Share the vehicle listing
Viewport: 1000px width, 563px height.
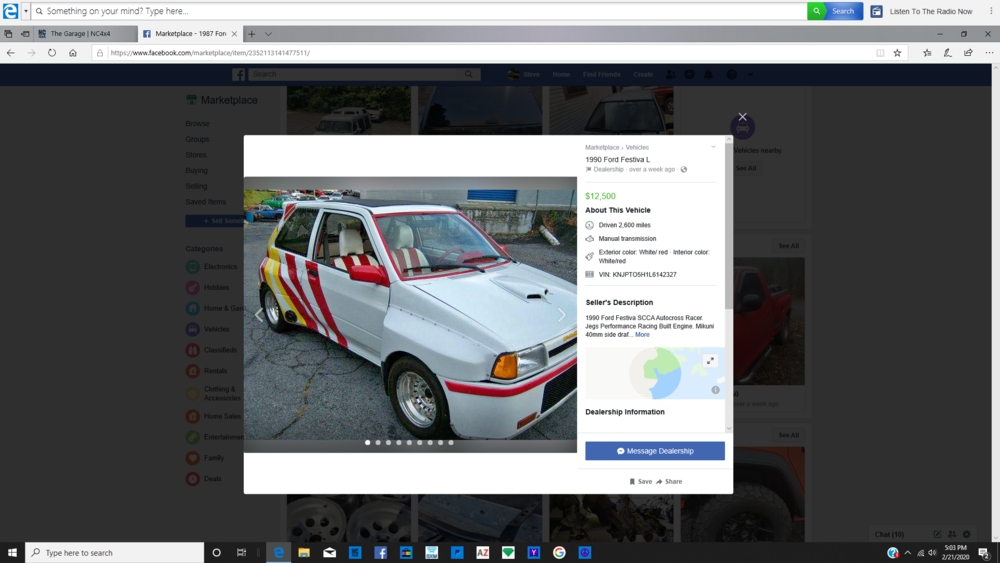coord(669,482)
